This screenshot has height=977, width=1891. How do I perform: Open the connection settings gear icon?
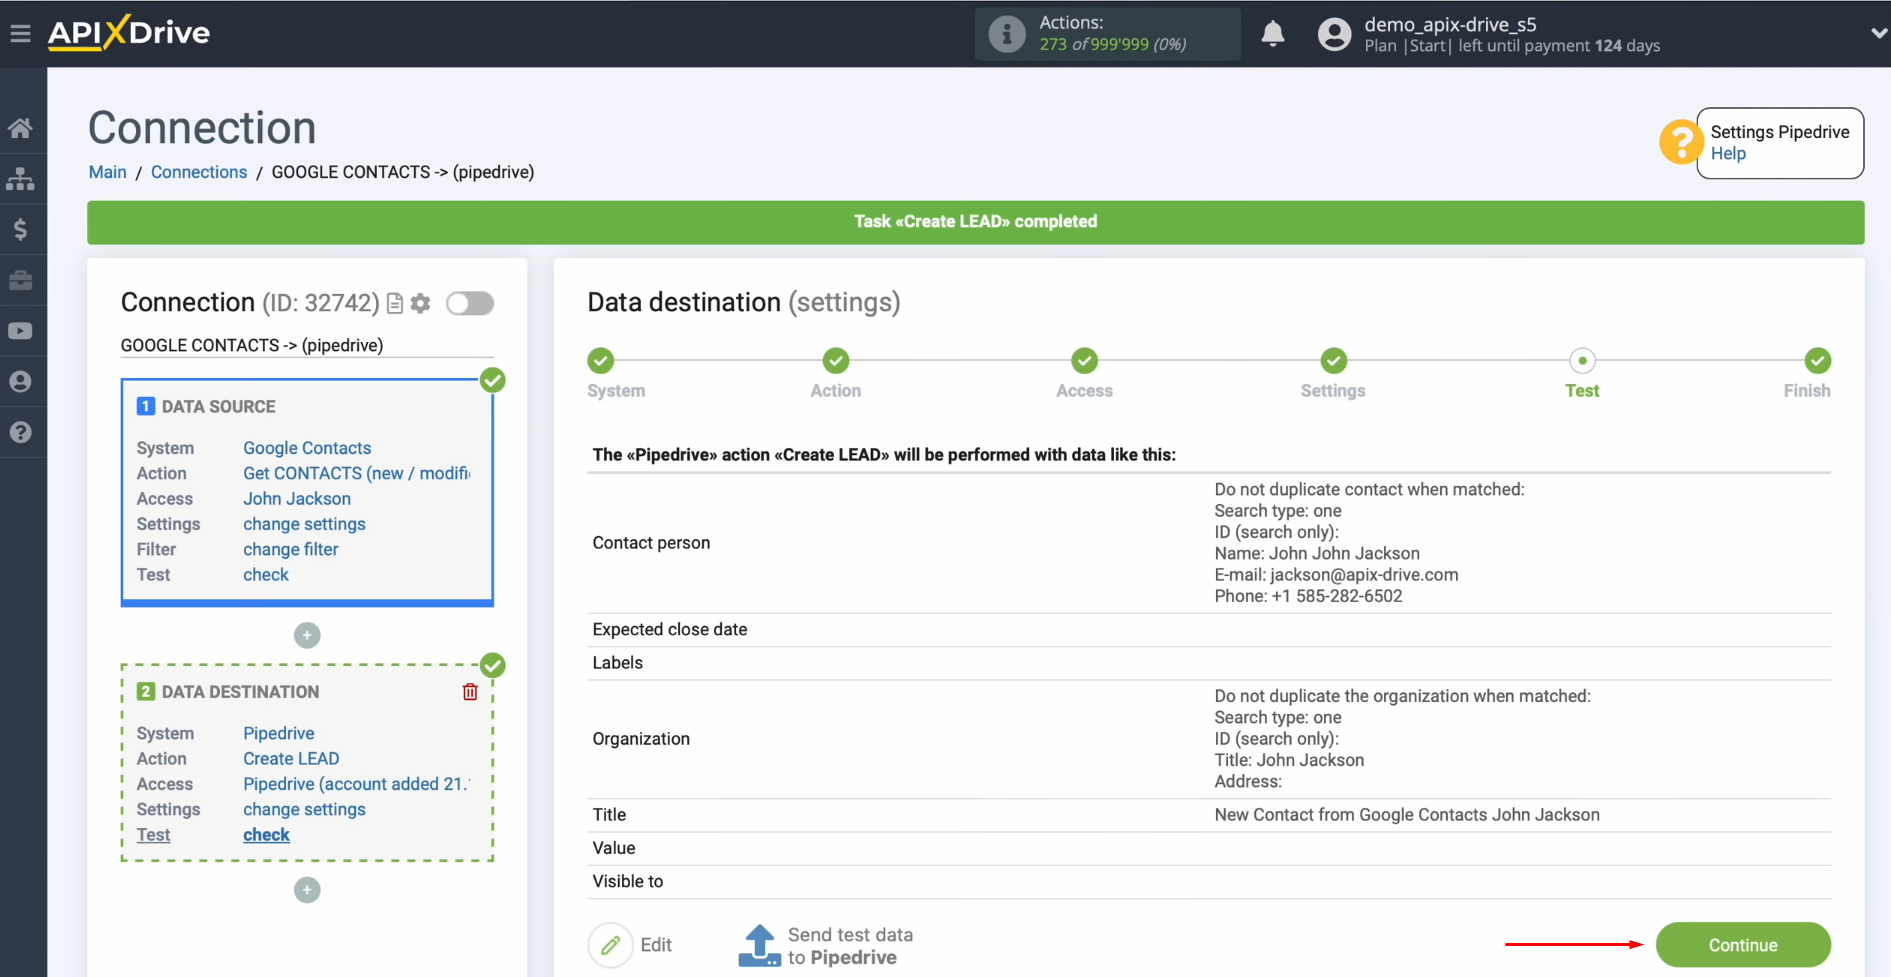click(x=420, y=303)
